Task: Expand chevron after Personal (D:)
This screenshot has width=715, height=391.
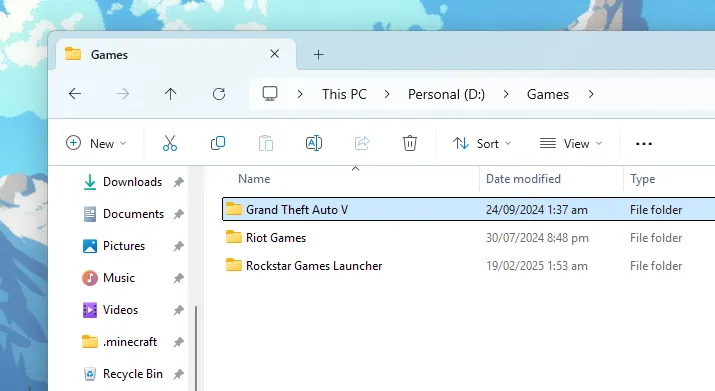Action: 506,94
